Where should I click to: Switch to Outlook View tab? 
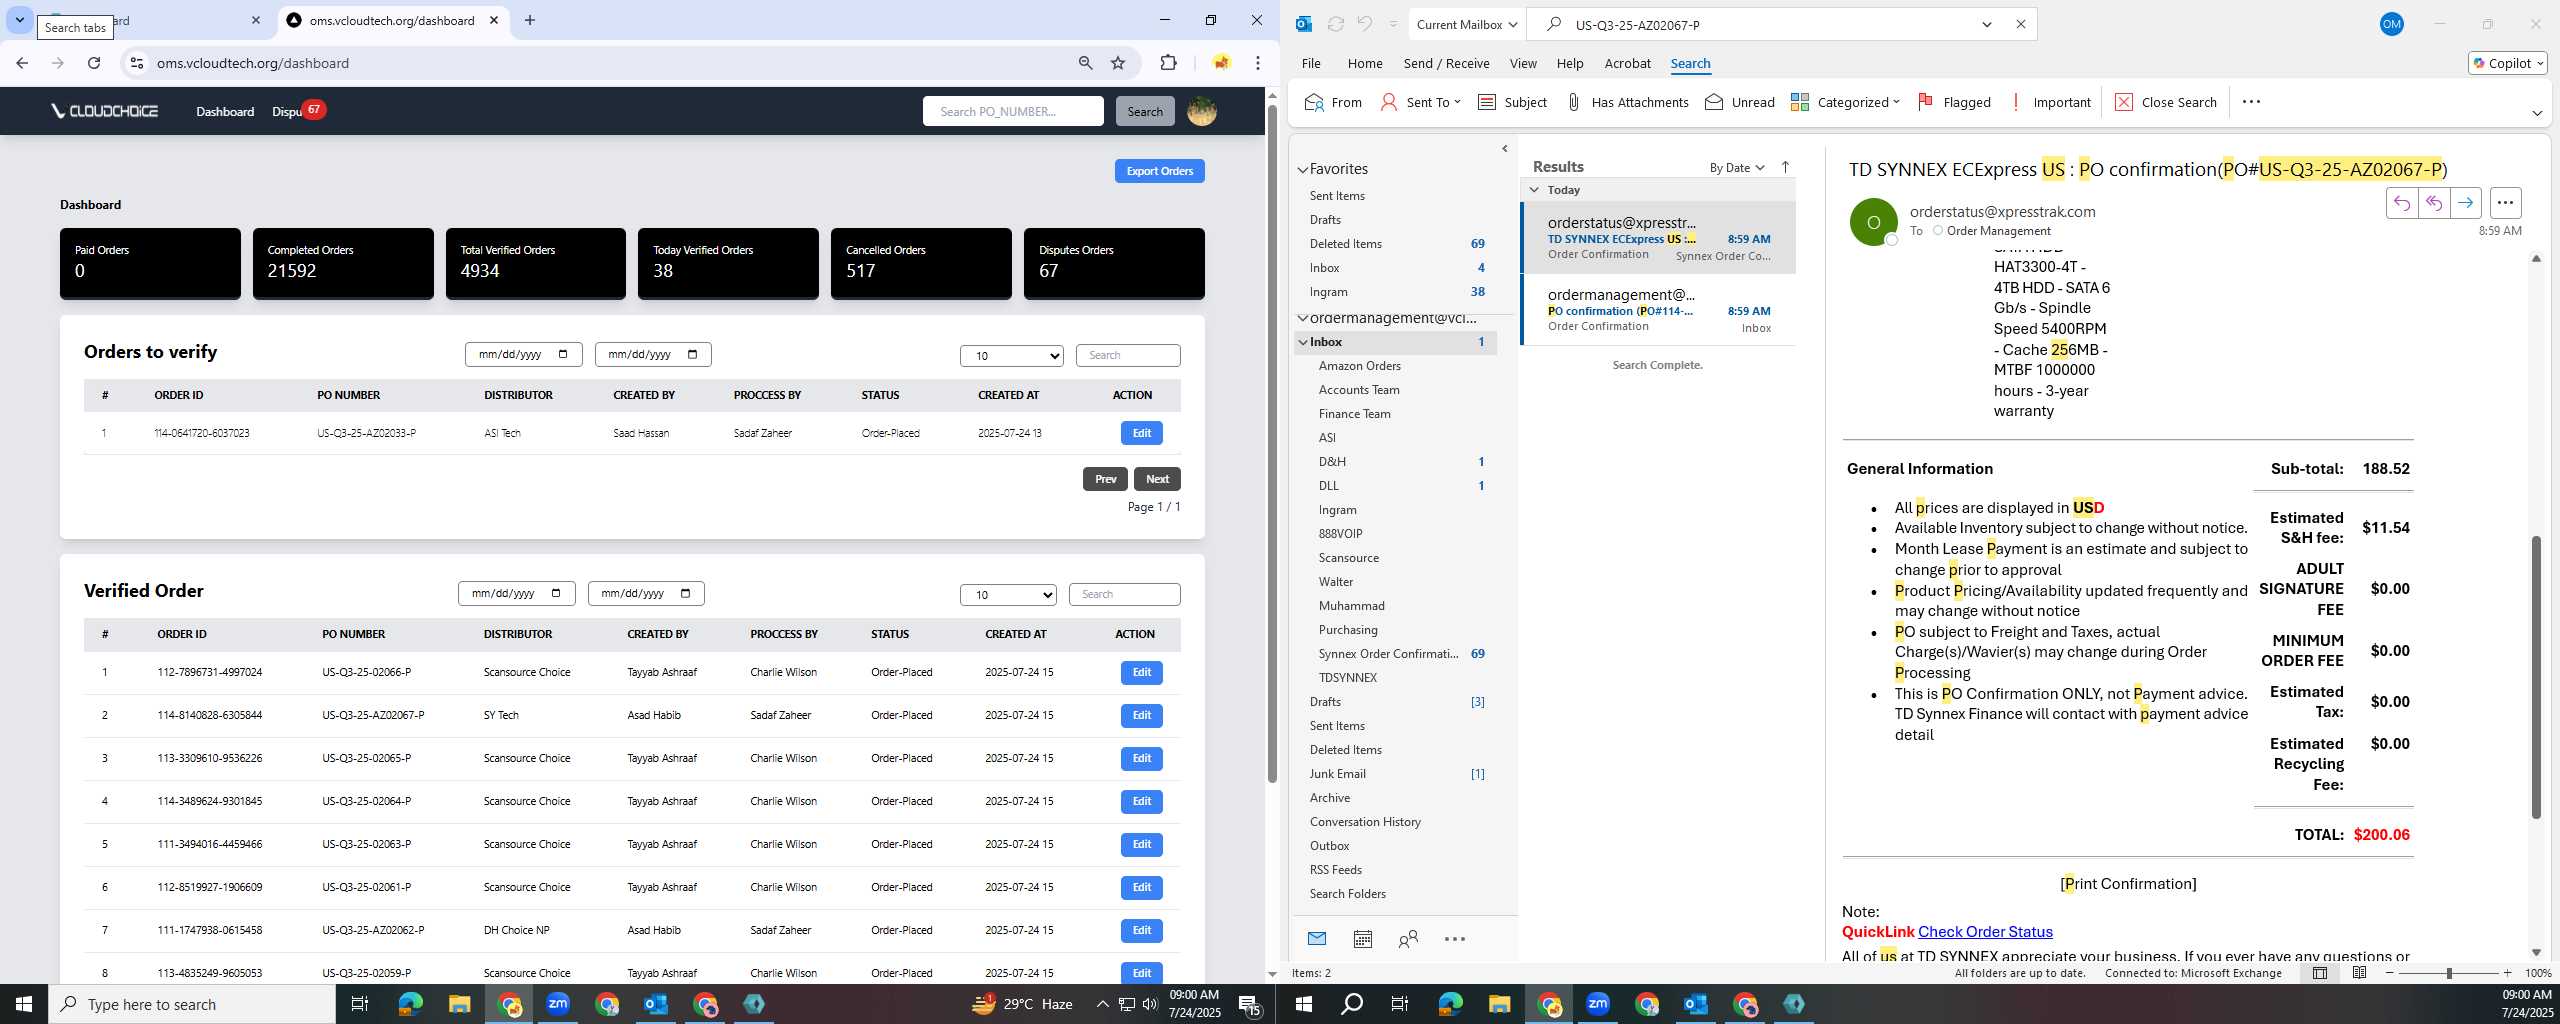tap(1522, 63)
